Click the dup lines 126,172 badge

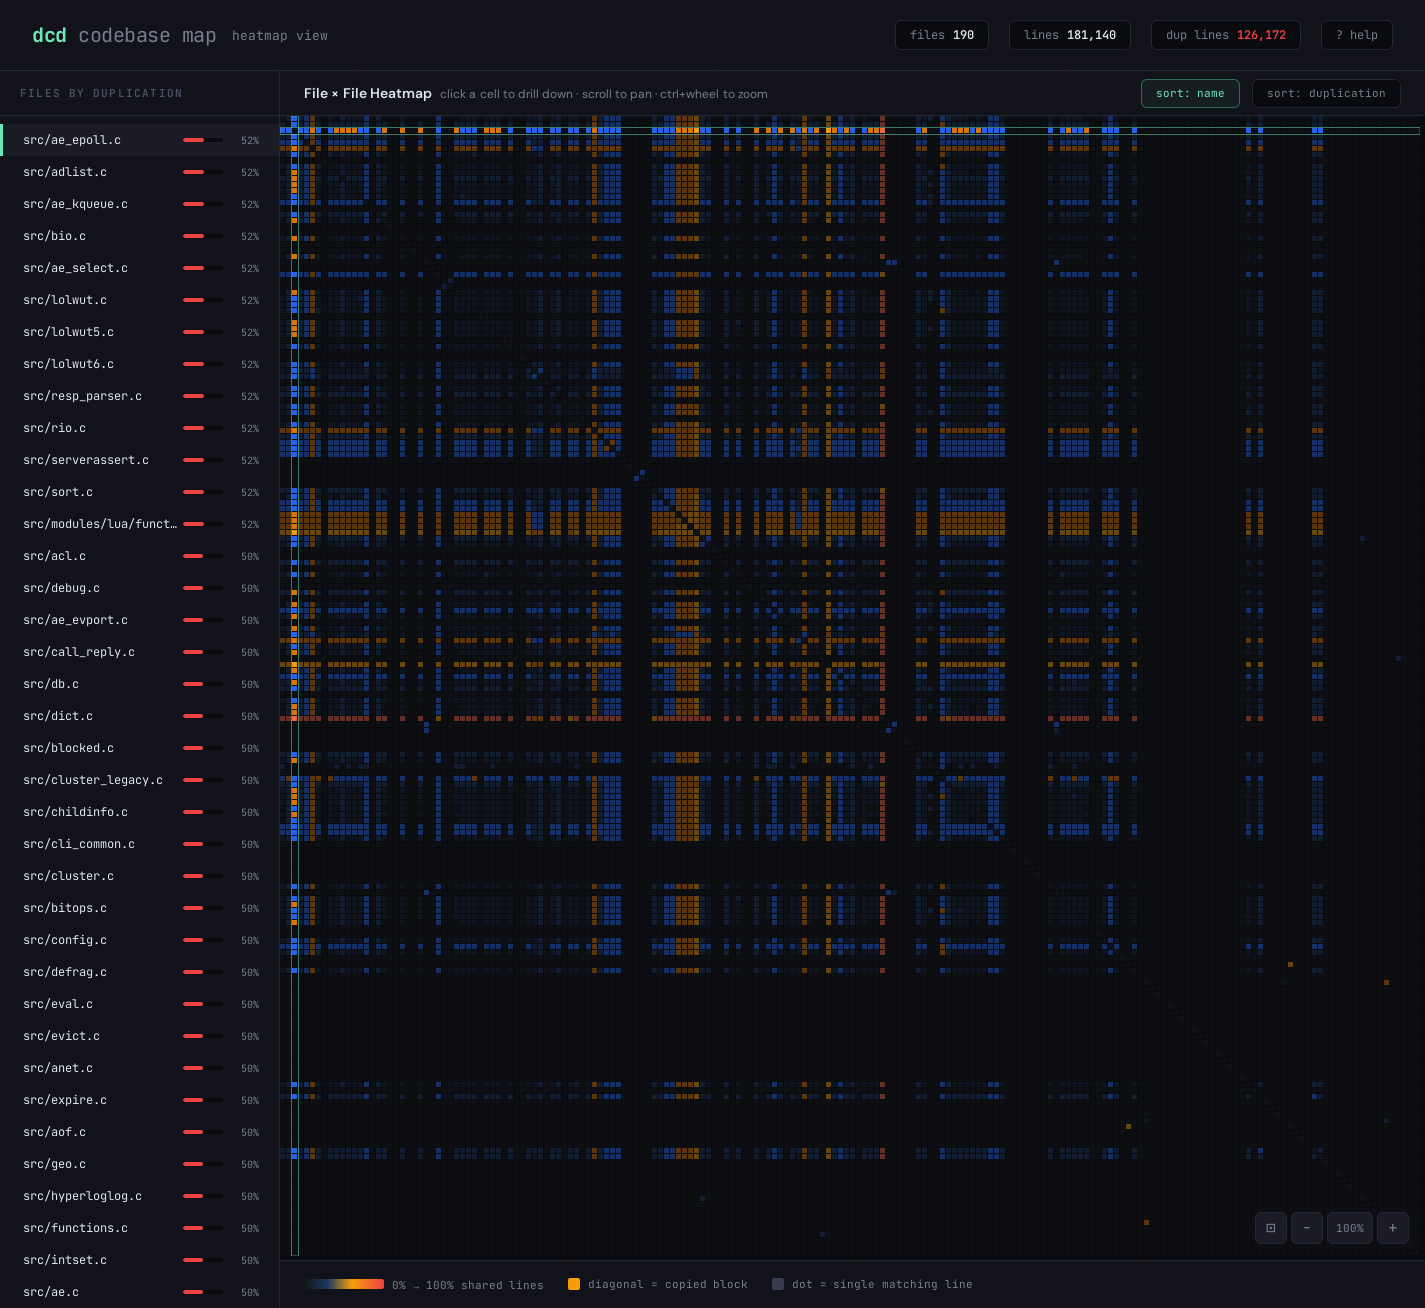pos(1226,35)
